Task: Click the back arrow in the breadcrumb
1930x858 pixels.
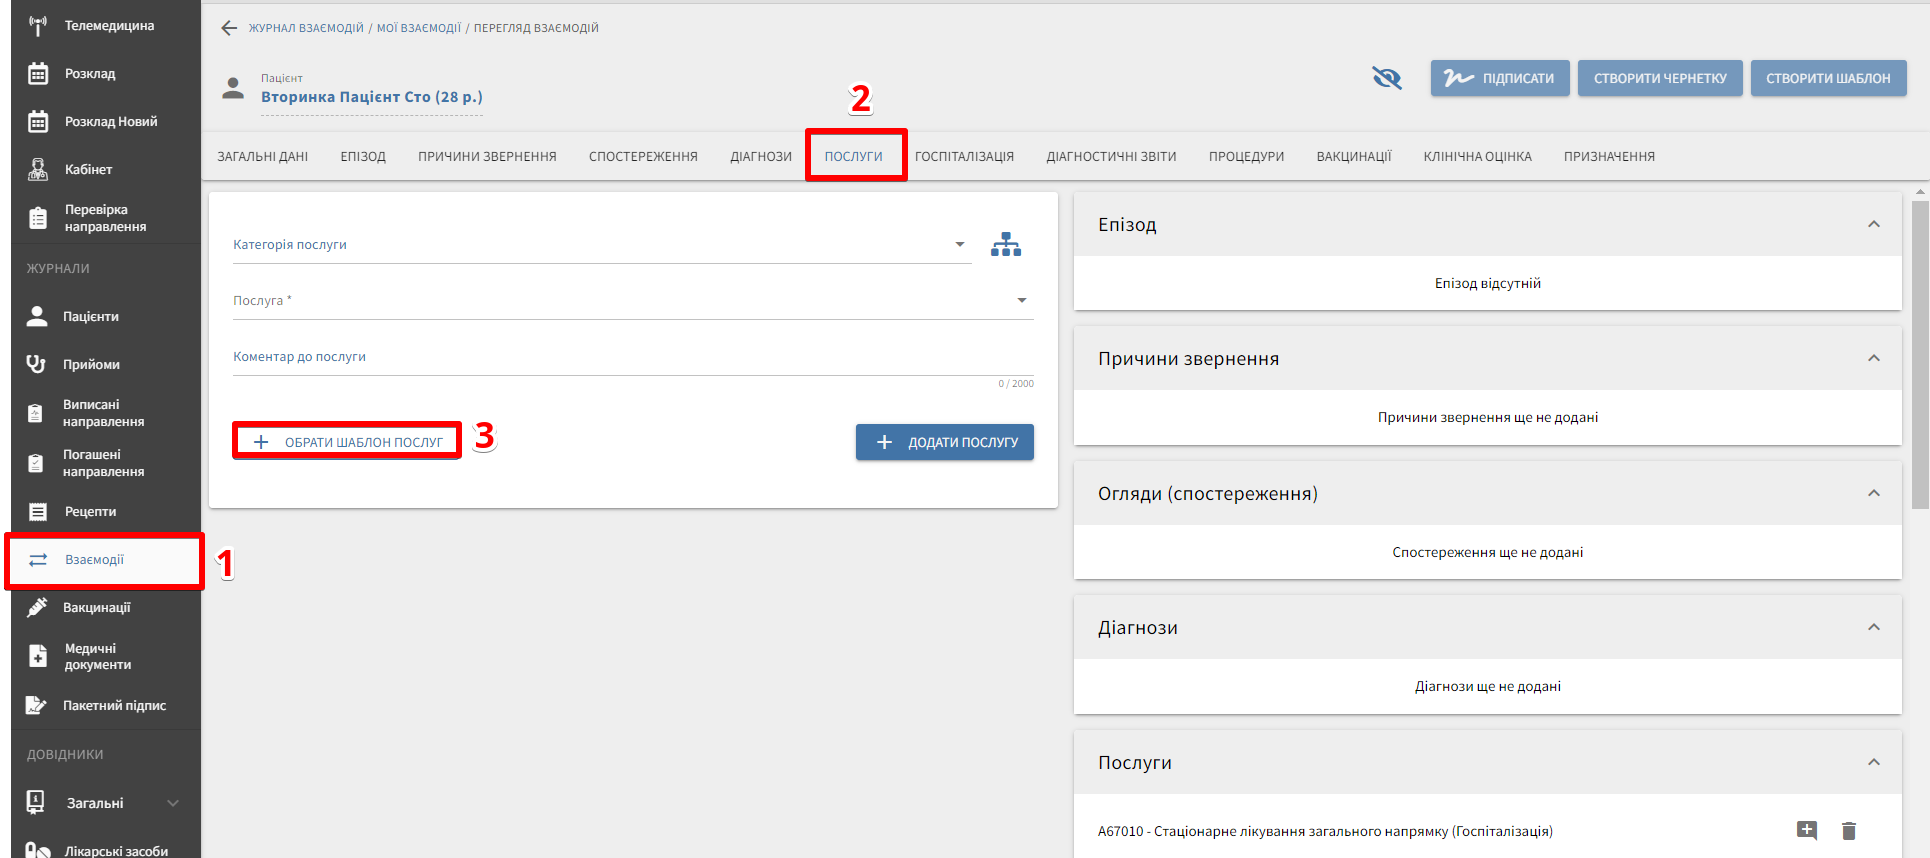Action: 229,28
